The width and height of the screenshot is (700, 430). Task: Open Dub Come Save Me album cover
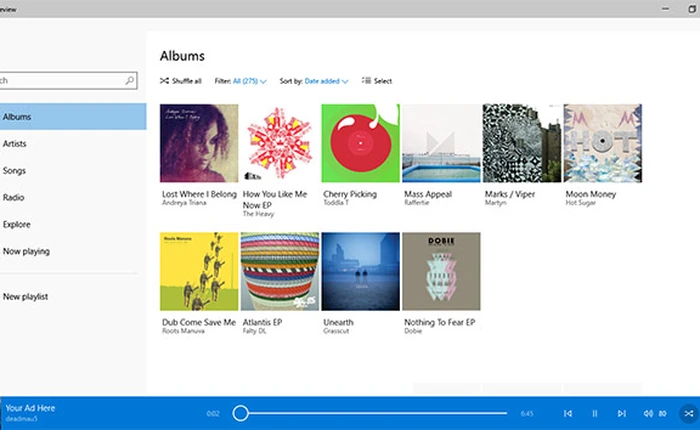199,271
